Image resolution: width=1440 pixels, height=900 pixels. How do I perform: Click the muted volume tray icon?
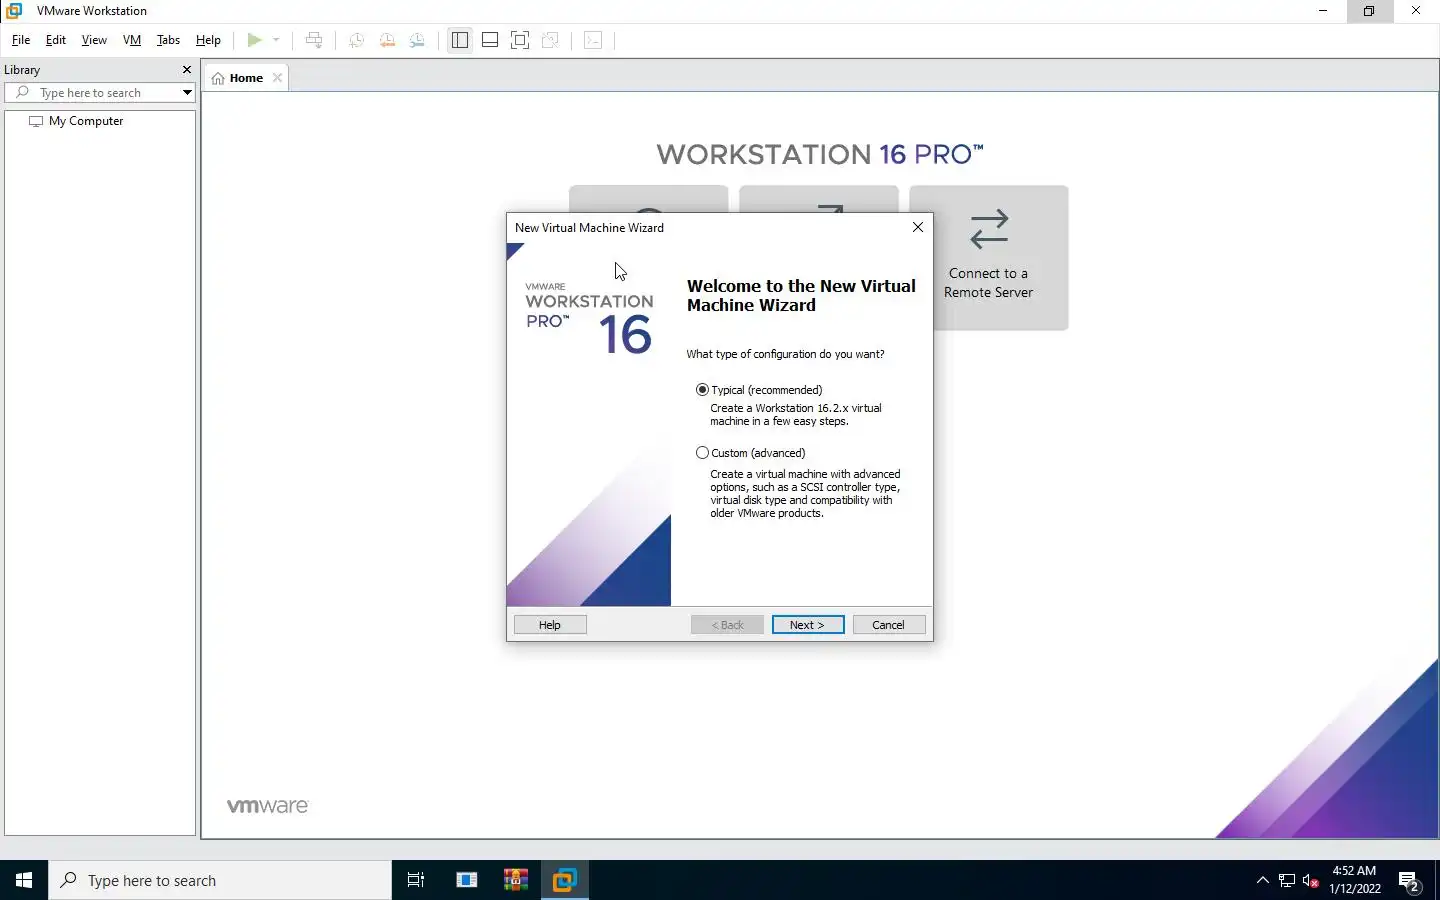(1311, 881)
